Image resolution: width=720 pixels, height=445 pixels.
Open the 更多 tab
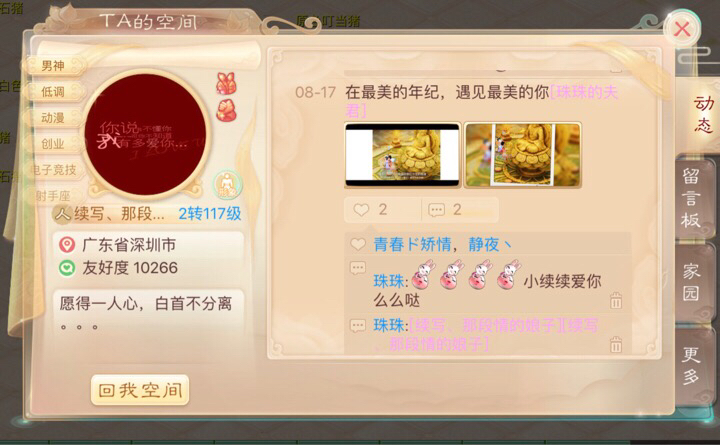point(692,366)
